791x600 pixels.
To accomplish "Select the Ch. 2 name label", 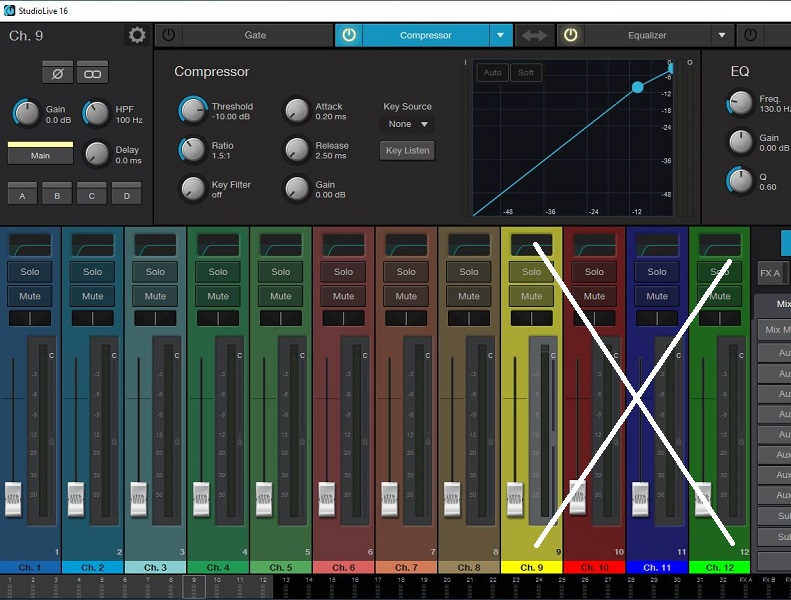I will (x=92, y=568).
